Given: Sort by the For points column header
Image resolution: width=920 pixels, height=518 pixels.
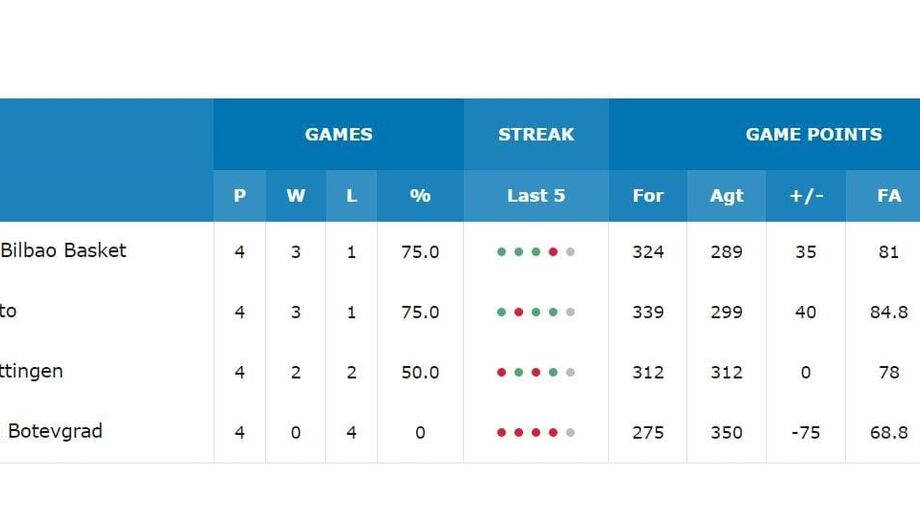Looking at the screenshot, I should 648,196.
